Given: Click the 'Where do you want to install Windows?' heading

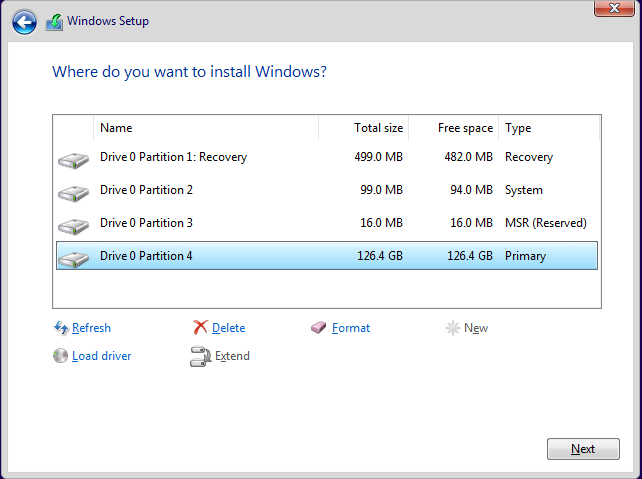Looking at the screenshot, I should pyautogui.click(x=190, y=72).
